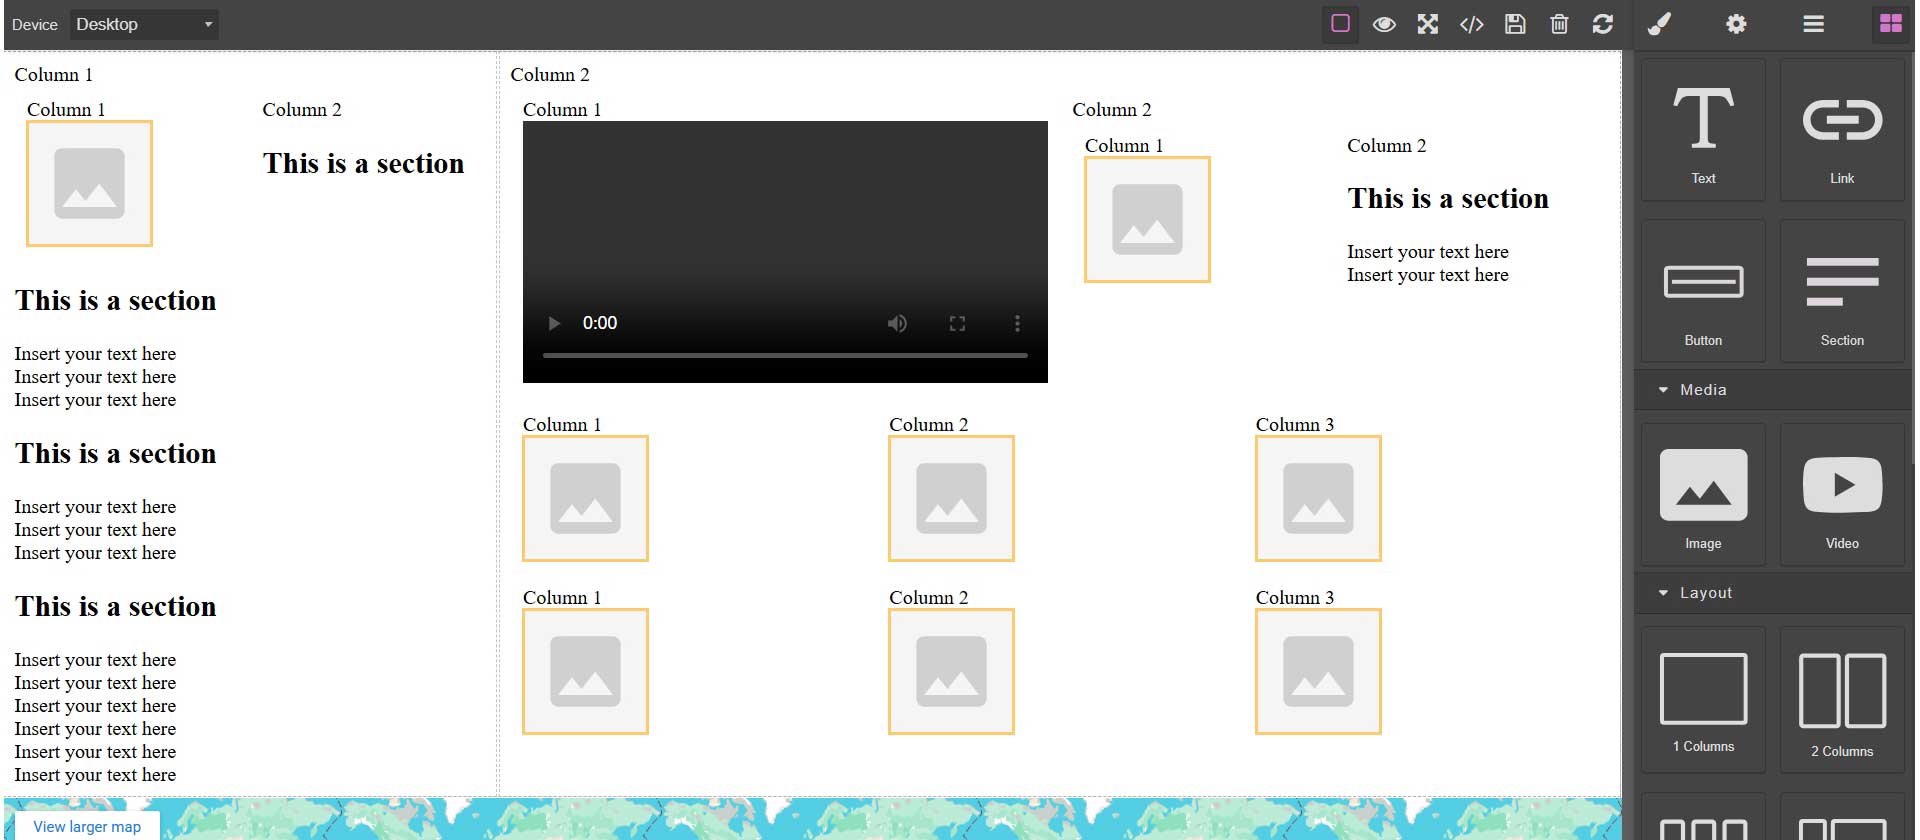
Task: Choose the 2 Columns layout block
Action: pos(1842,700)
